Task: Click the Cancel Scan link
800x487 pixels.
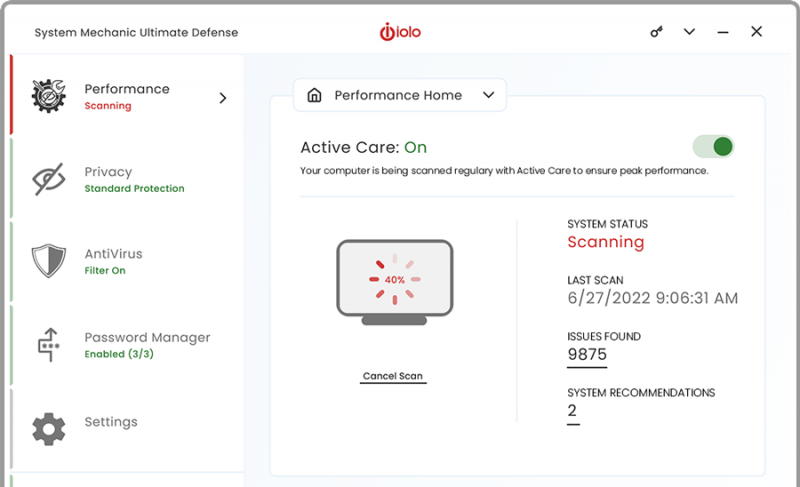Action: tap(393, 376)
